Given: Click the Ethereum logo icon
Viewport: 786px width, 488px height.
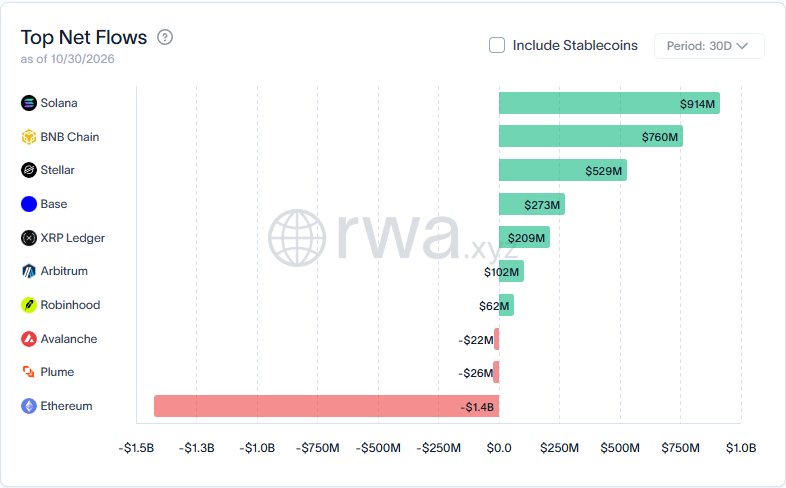Looking at the screenshot, I should pos(29,406).
